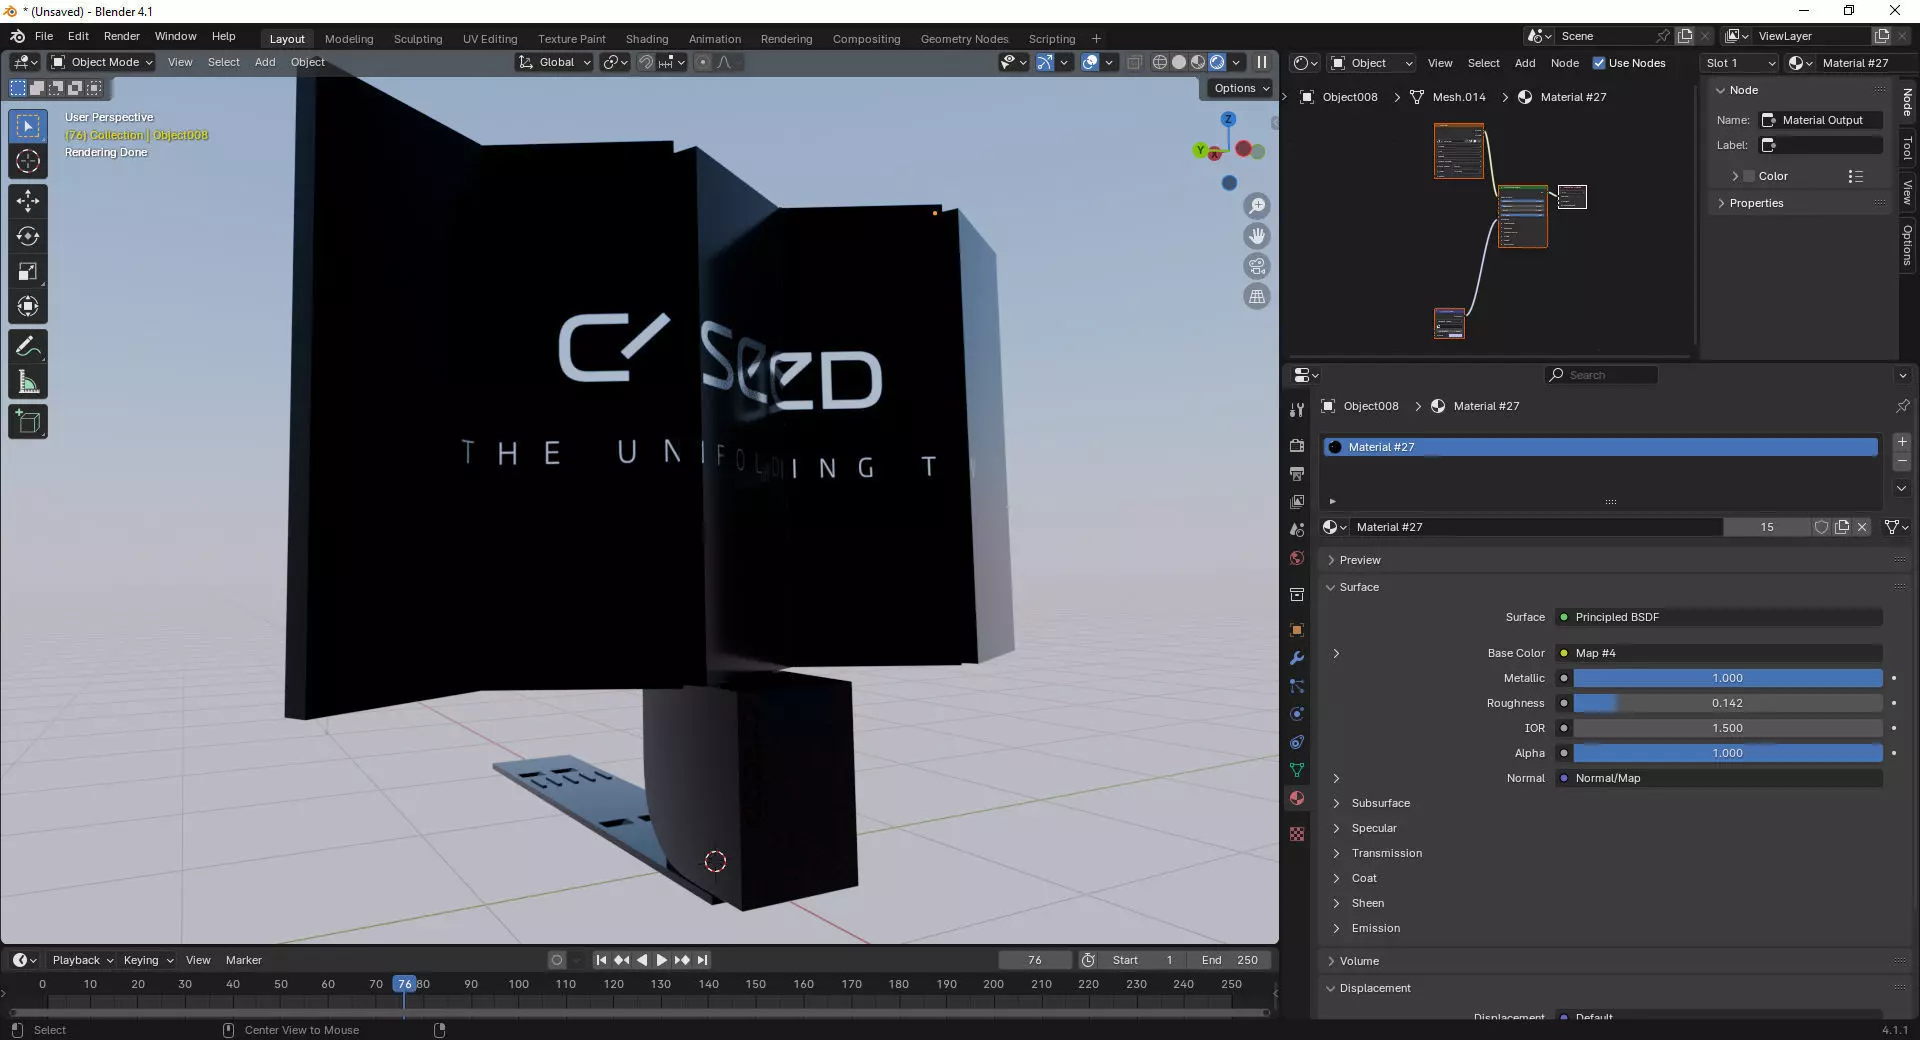Click frame 150 on the timeline
Image resolution: width=1920 pixels, height=1040 pixels.
pos(756,984)
